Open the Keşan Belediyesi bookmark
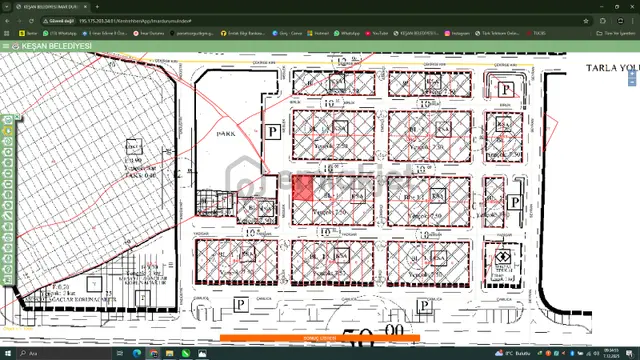This screenshot has width=640, height=360. pos(416,33)
